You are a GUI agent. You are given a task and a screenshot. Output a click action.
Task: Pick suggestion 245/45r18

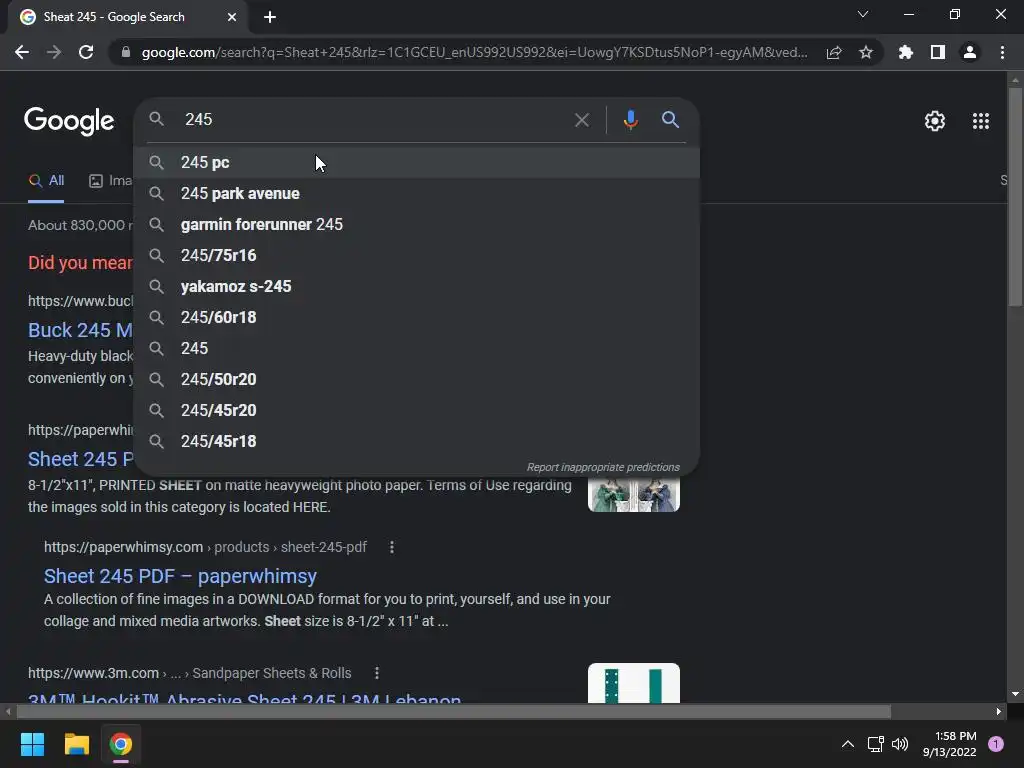(x=417, y=441)
